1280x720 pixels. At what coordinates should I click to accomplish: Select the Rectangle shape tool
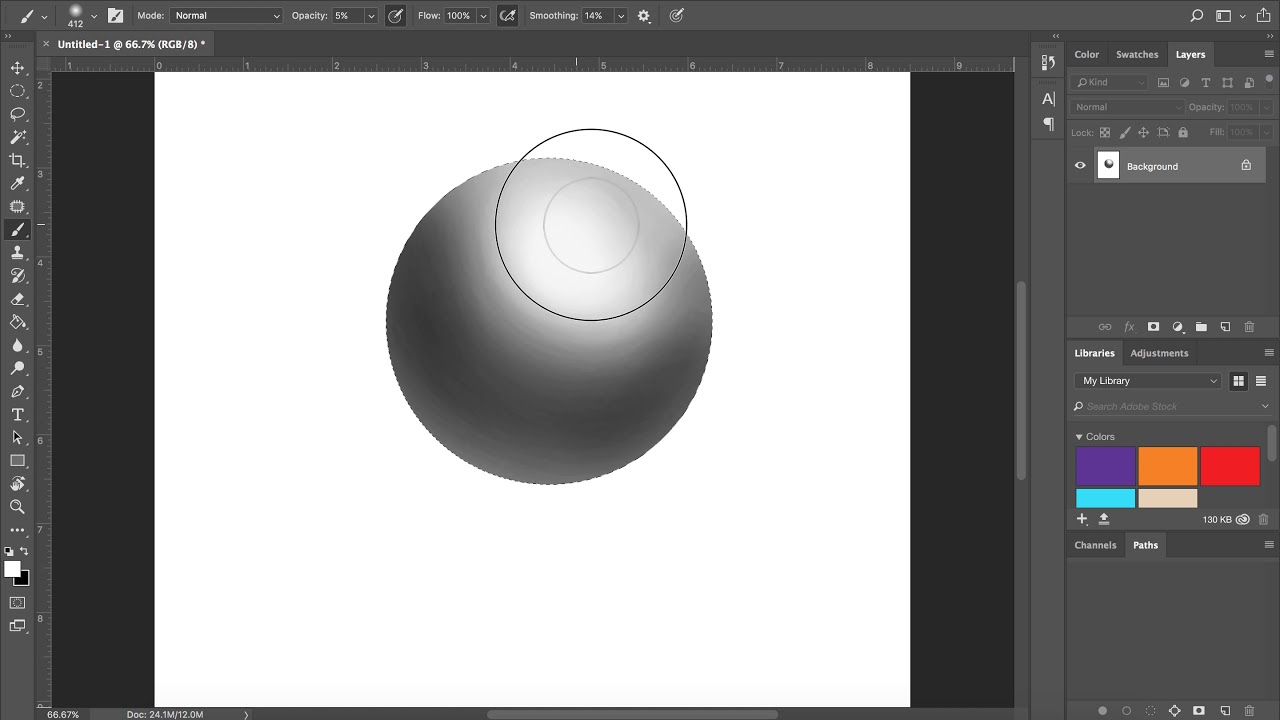pos(17,461)
